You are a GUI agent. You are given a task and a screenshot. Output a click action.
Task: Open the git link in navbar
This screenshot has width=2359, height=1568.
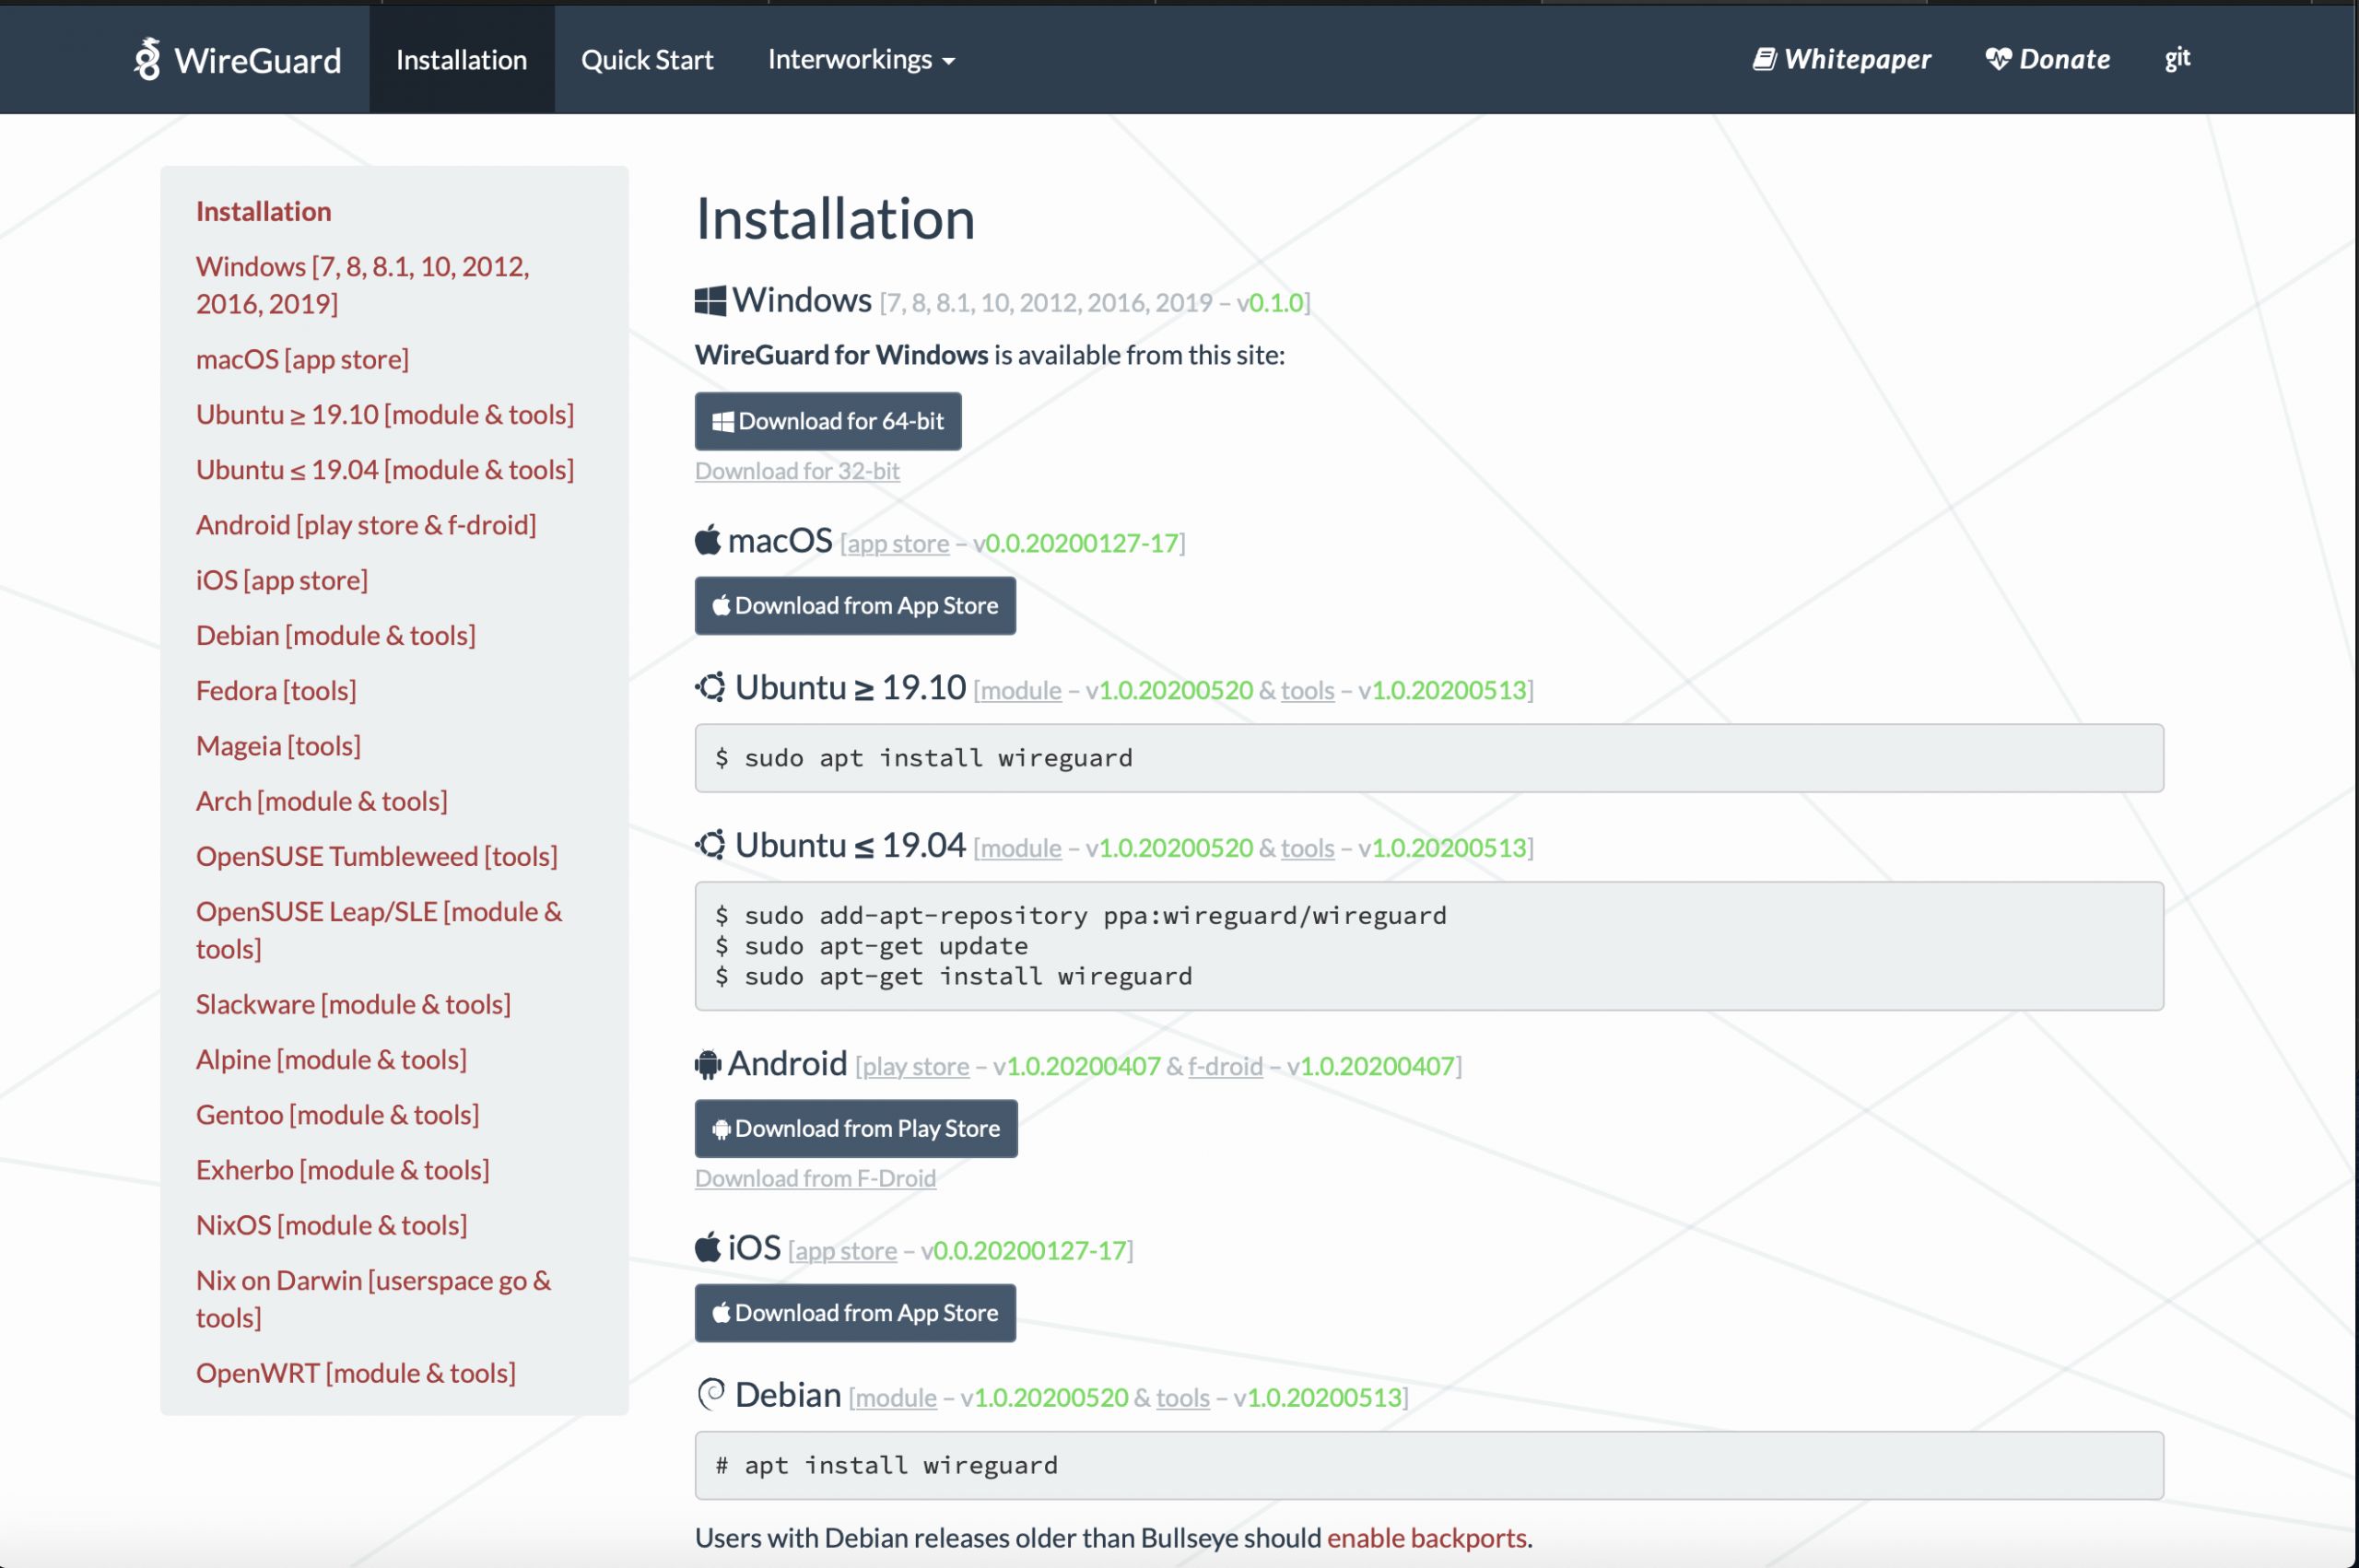click(2177, 59)
